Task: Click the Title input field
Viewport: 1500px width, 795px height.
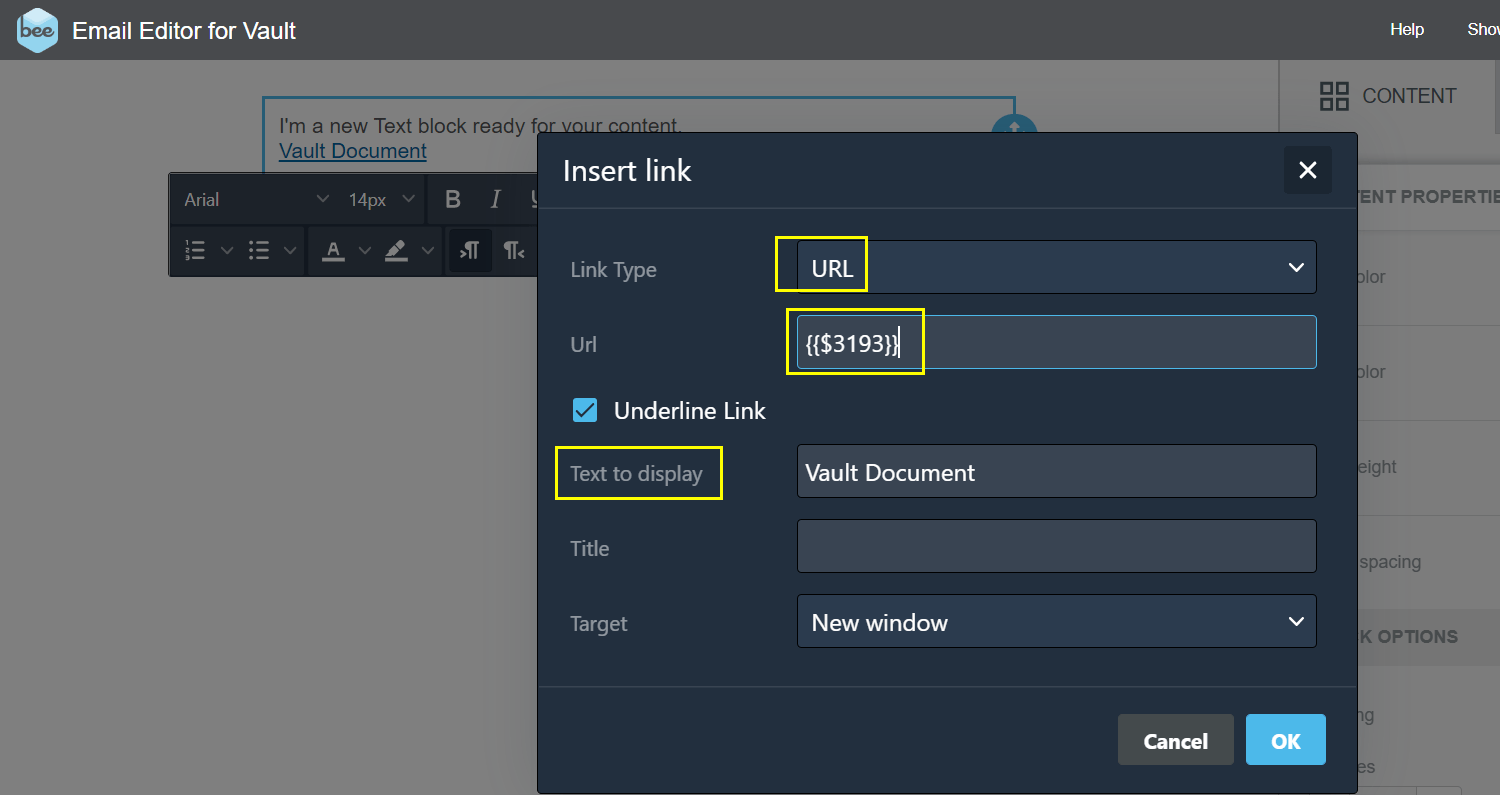Action: 1056,546
